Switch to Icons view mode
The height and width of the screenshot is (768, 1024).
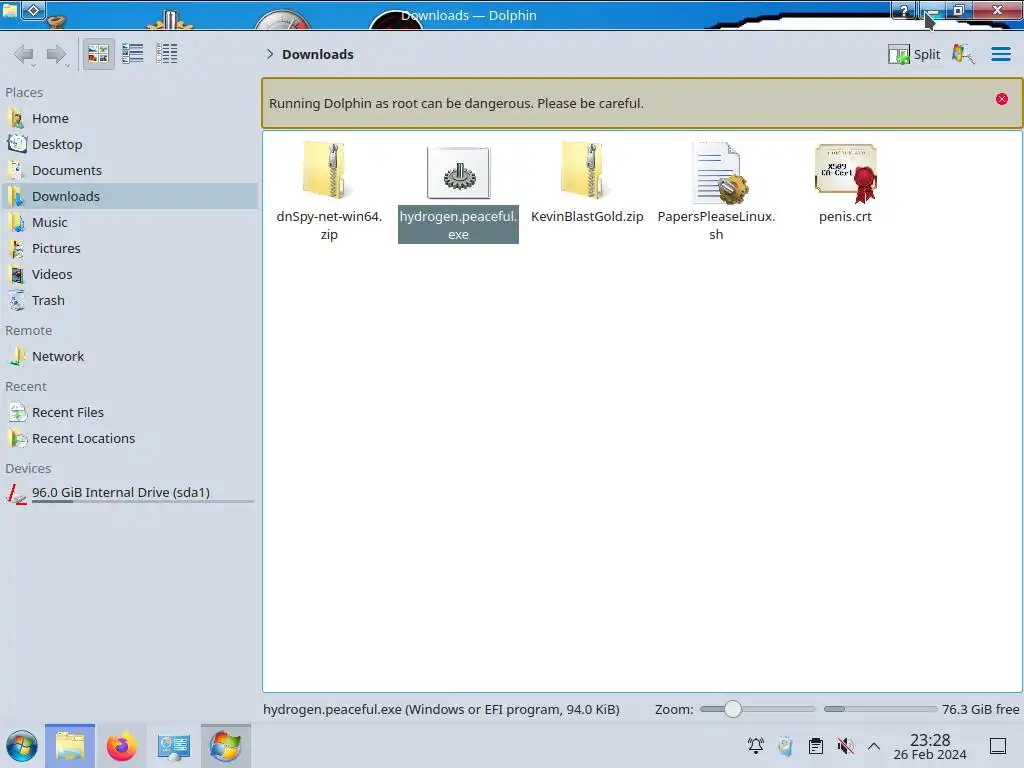pos(98,54)
